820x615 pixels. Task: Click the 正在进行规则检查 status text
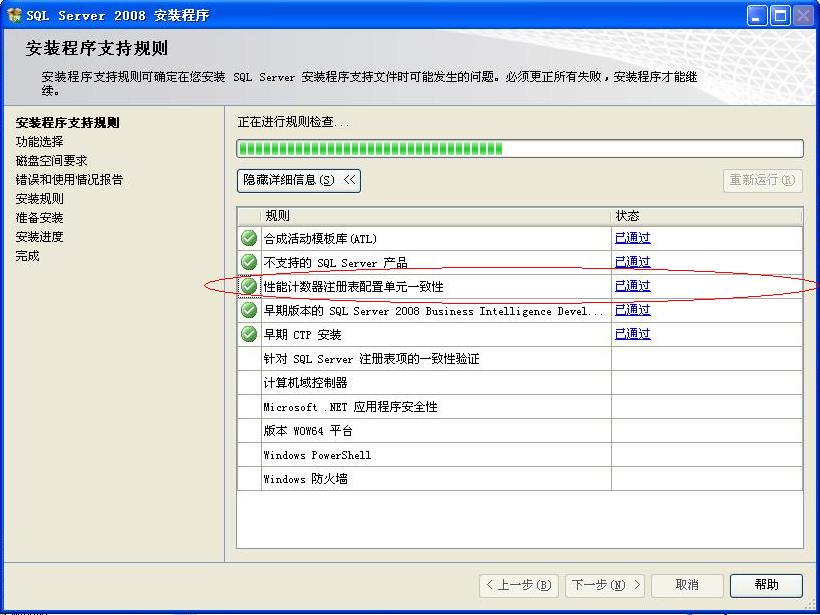pos(293,122)
